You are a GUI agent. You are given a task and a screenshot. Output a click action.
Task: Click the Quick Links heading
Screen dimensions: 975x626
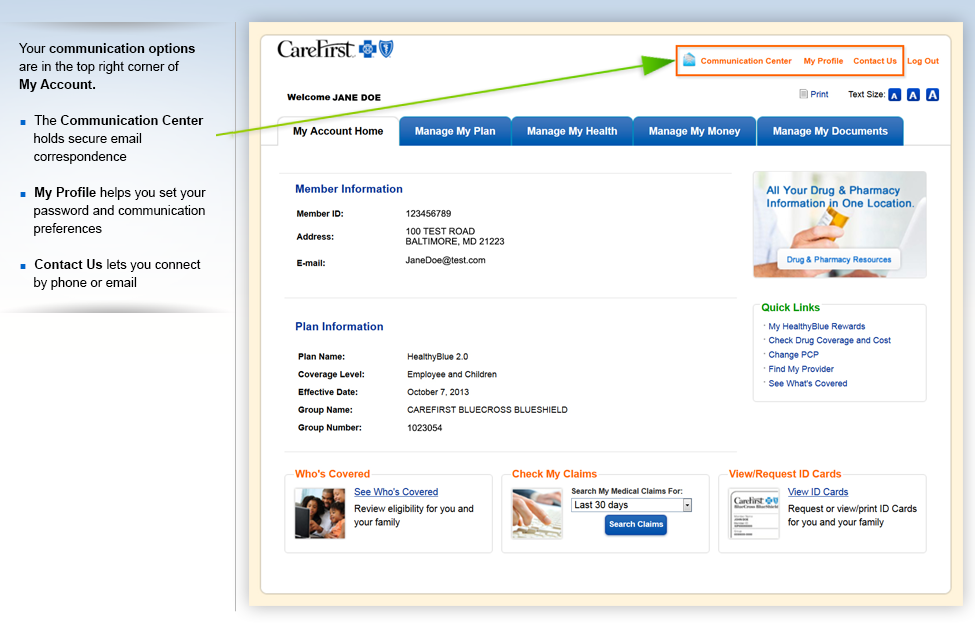click(x=791, y=307)
